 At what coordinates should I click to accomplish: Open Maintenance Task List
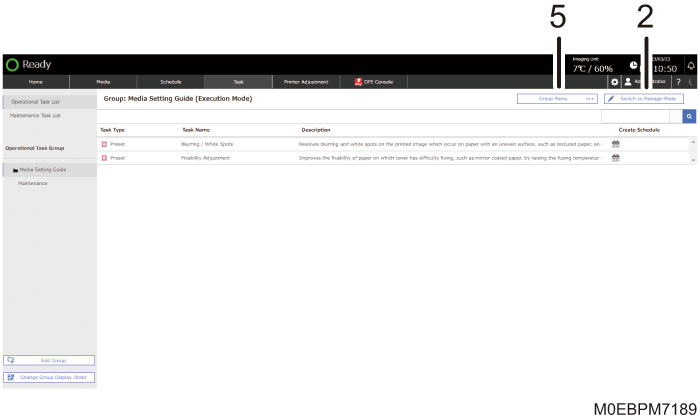(38, 116)
